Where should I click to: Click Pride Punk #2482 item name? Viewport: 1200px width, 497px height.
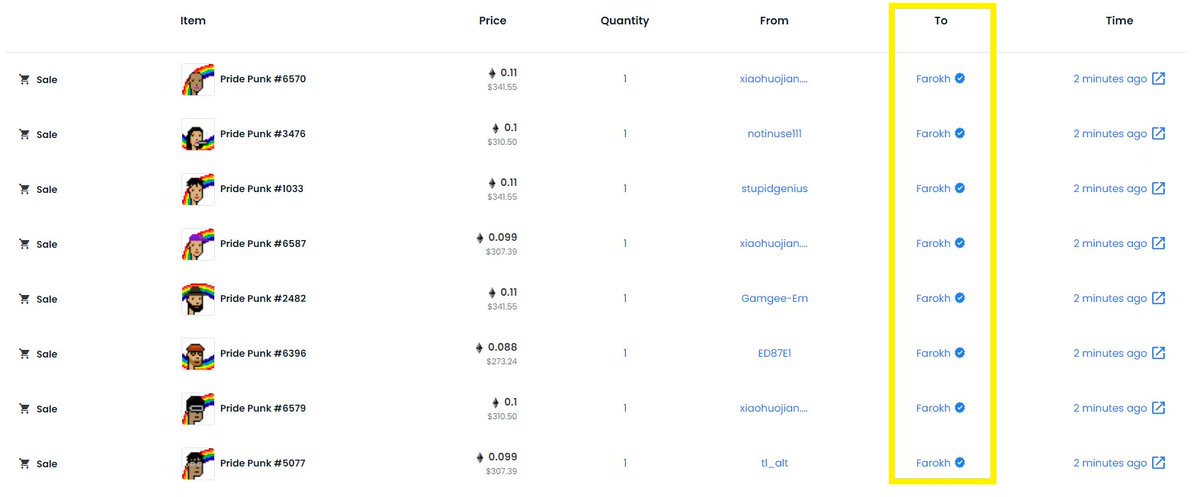pyautogui.click(x=263, y=299)
